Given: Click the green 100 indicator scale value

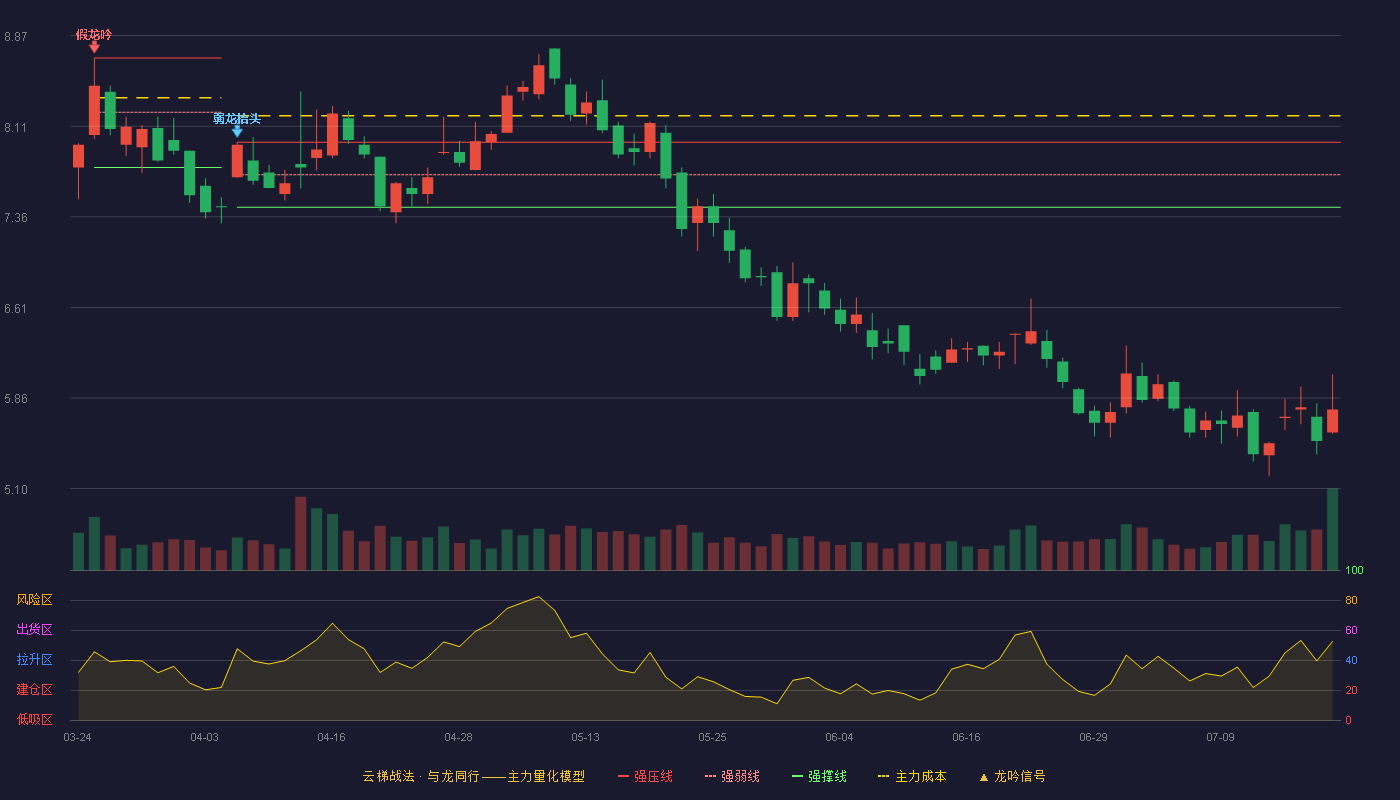Looking at the screenshot, I should pyautogui.click(x=1354, y=570).
